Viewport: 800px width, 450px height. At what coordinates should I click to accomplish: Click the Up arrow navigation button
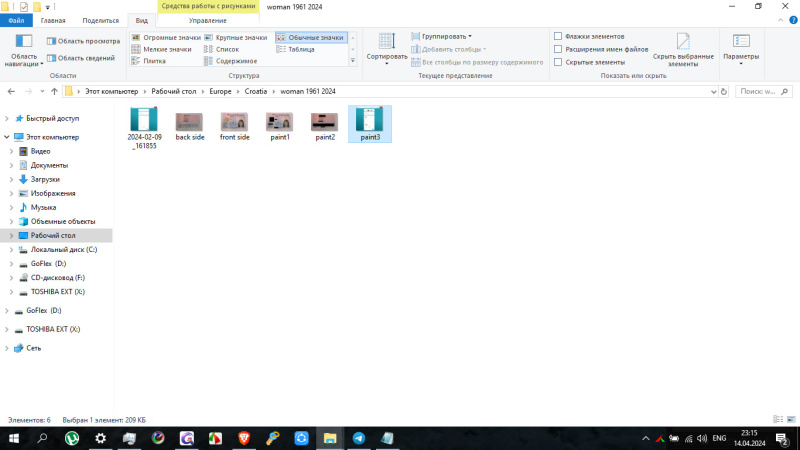tap(53, 91)
